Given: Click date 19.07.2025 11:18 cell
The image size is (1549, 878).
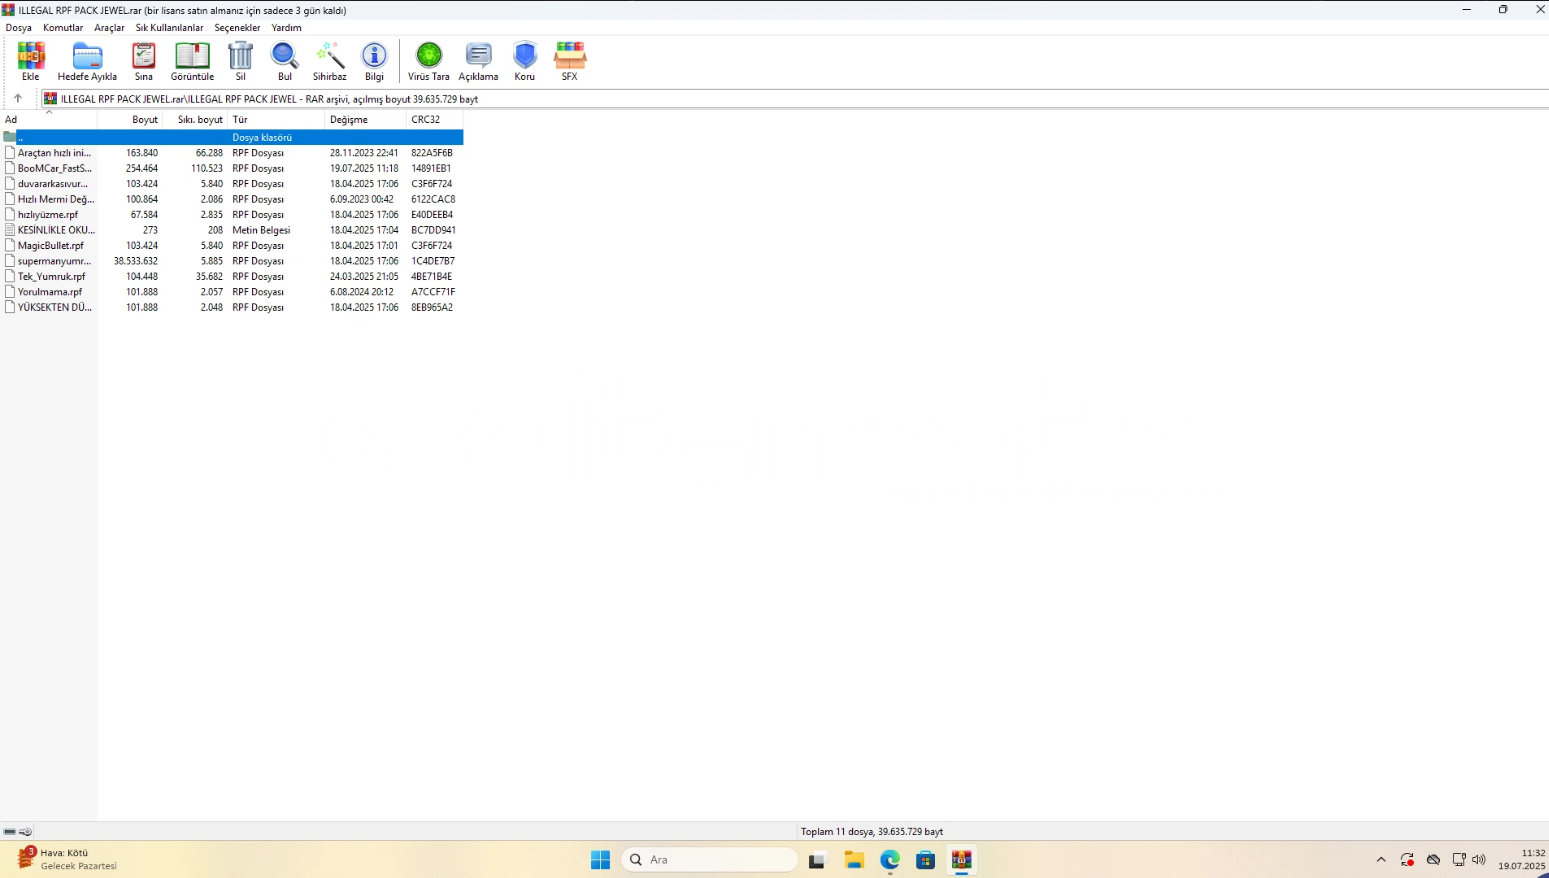Looking at the screenshot, I should [364, 168].
